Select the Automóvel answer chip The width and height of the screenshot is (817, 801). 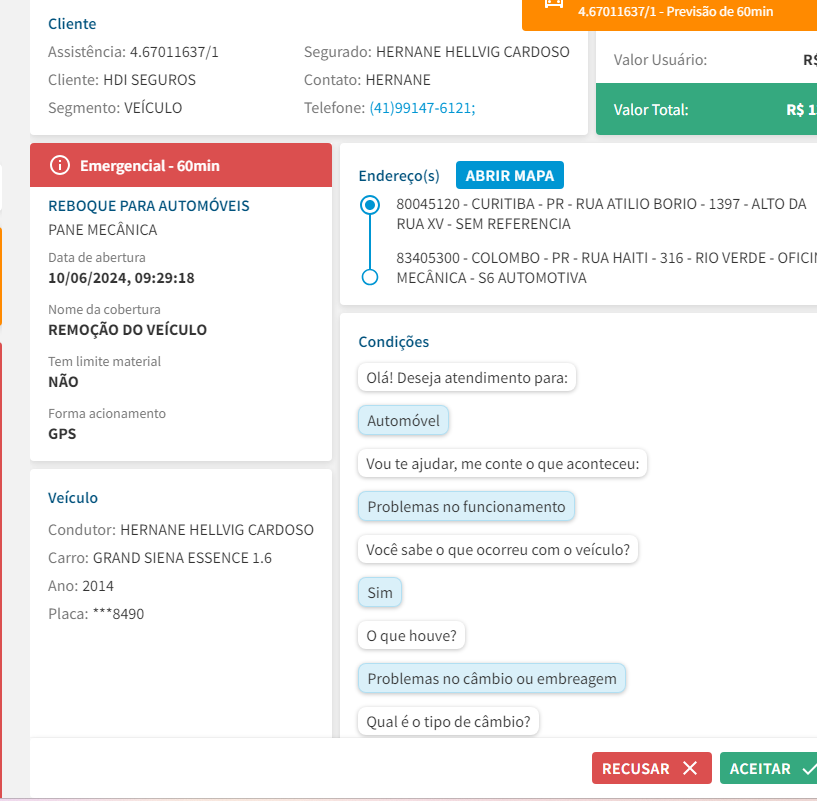click(403, 421)
